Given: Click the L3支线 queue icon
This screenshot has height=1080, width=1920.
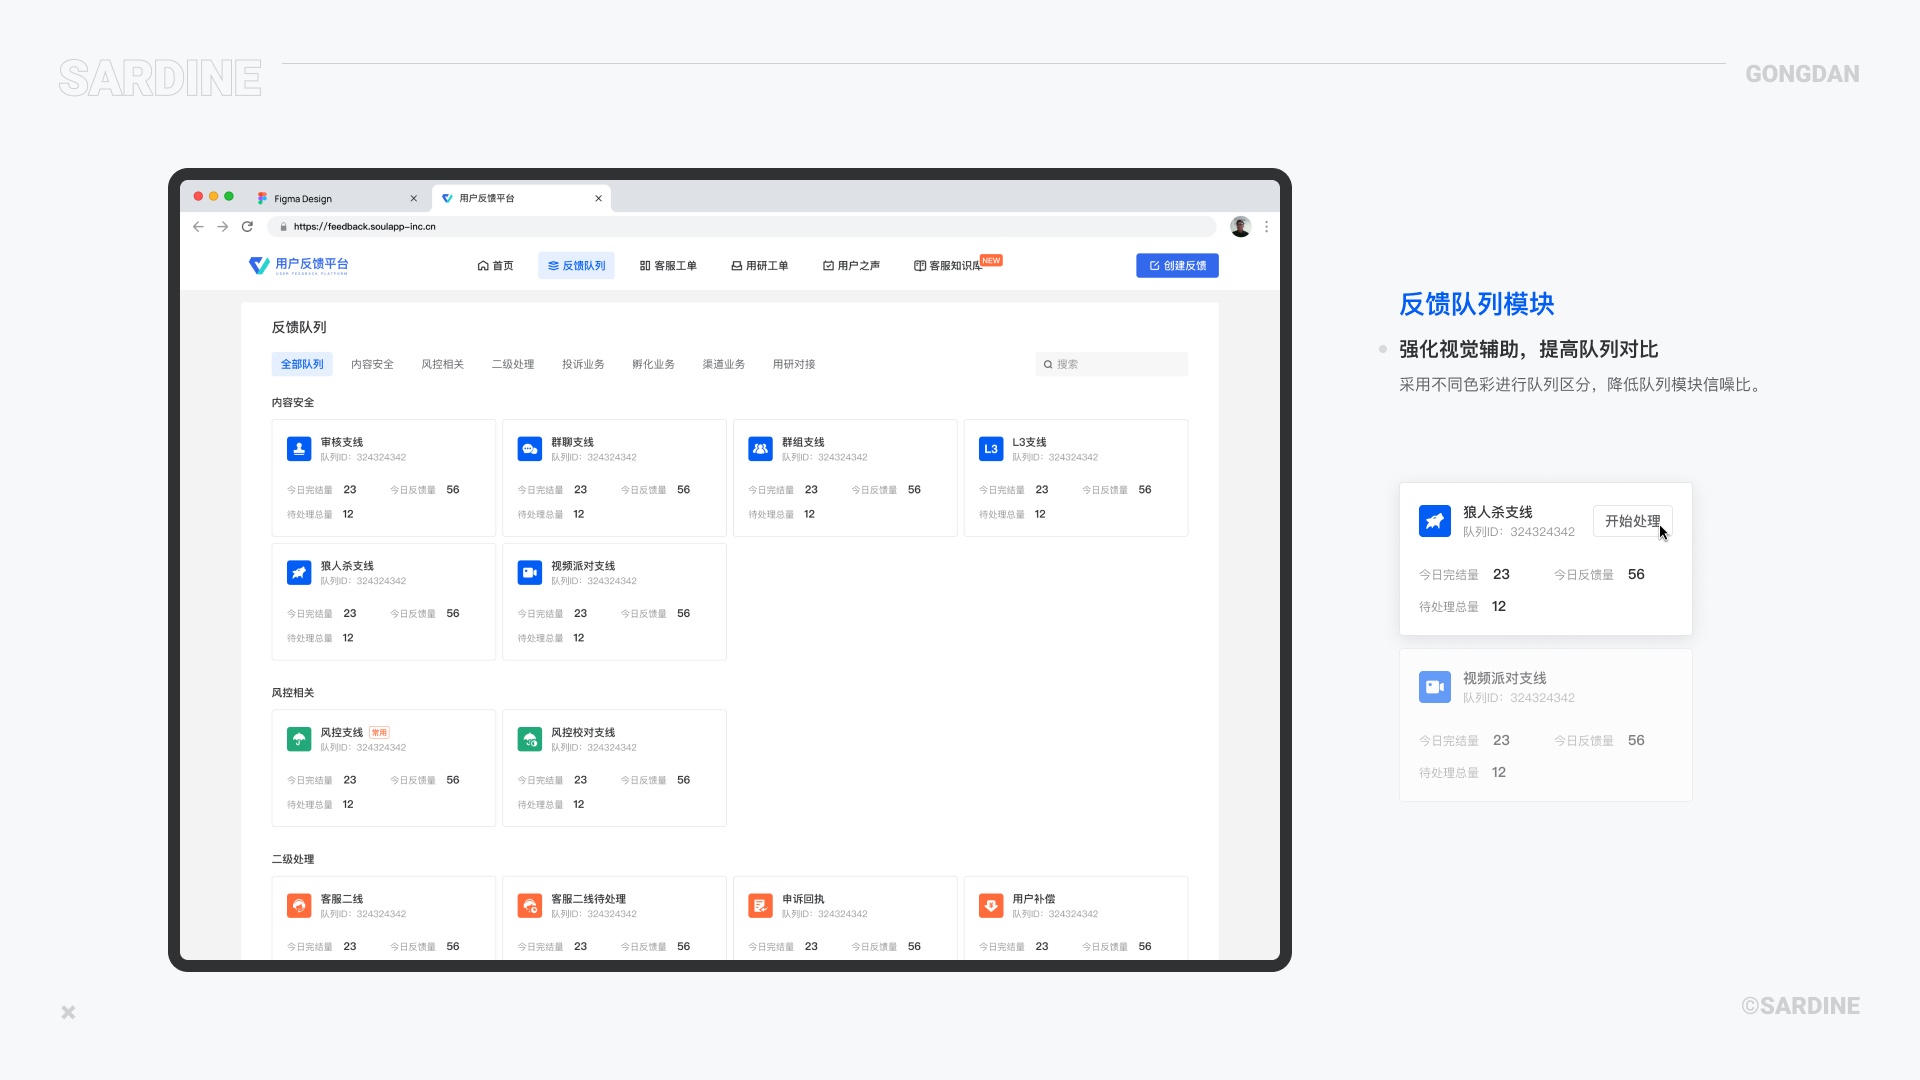Looking at the screenshot, I should (x=991, y=449).
